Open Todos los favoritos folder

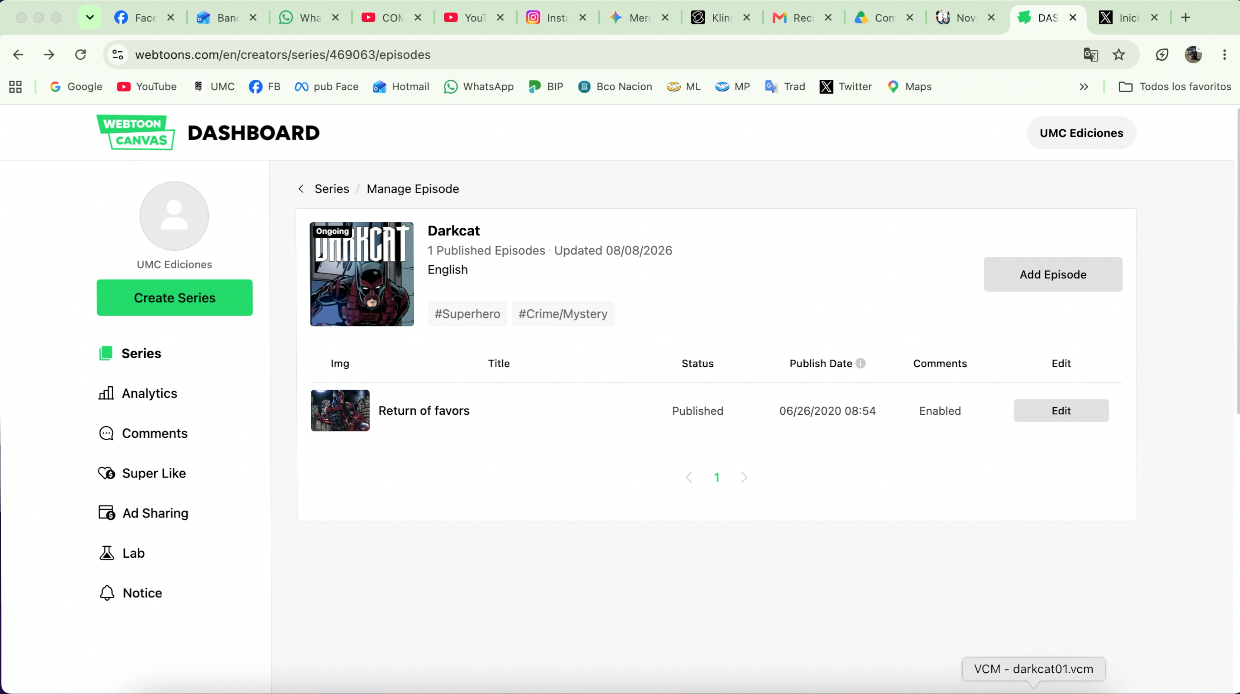point(1175,87)
